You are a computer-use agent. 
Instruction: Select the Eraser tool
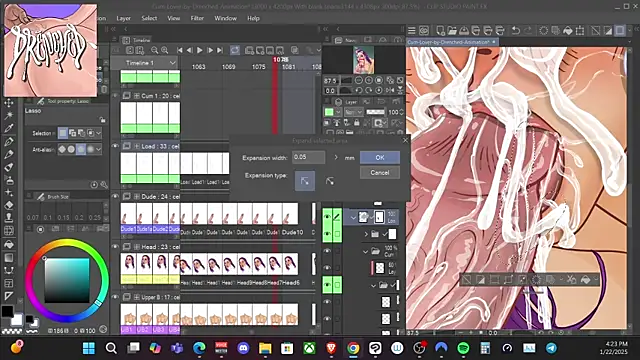(9, 205)
